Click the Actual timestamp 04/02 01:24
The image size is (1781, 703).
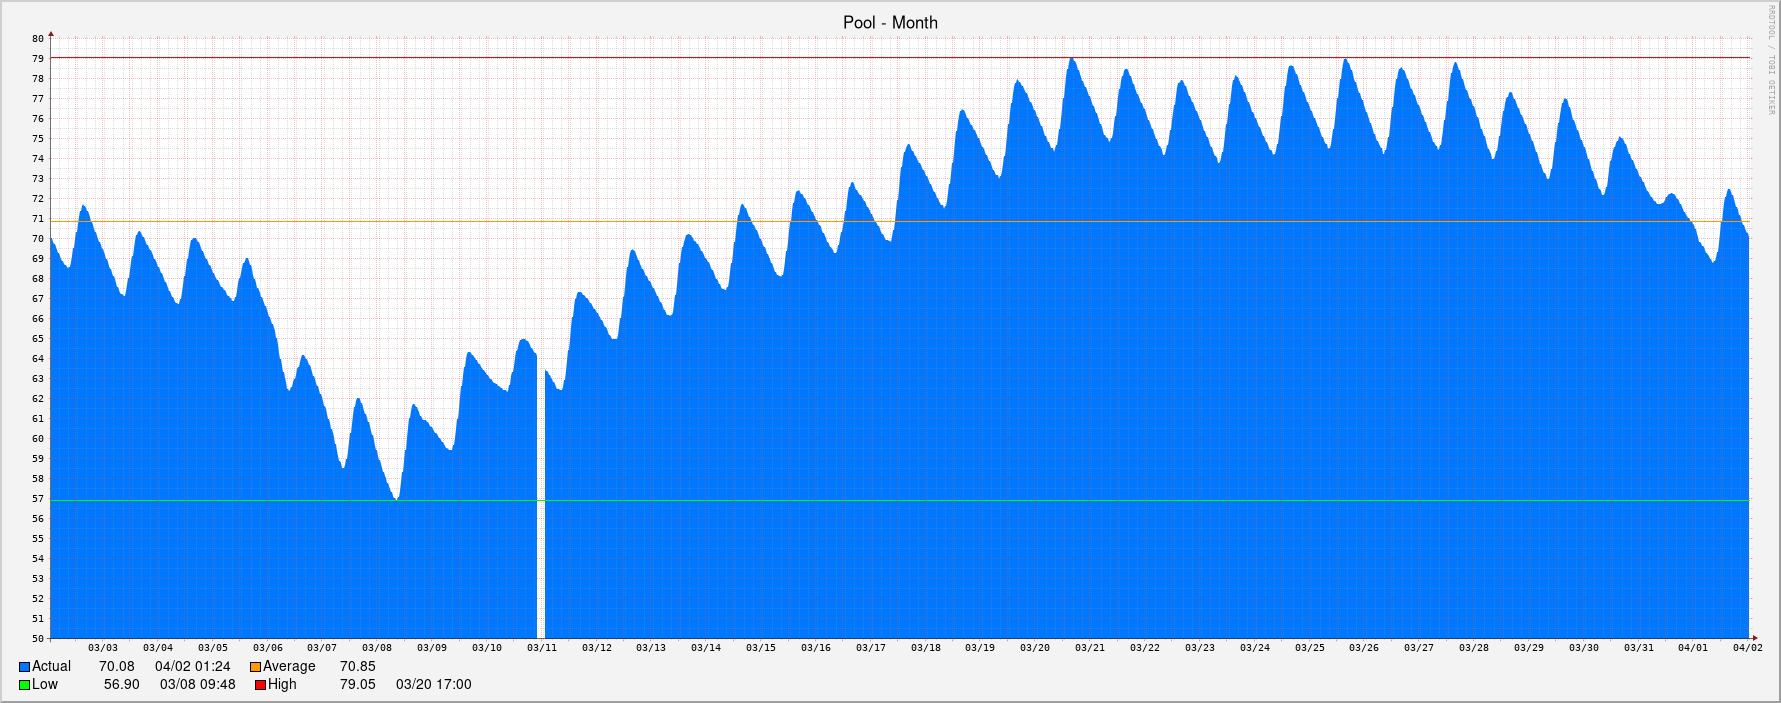[192, 666]
